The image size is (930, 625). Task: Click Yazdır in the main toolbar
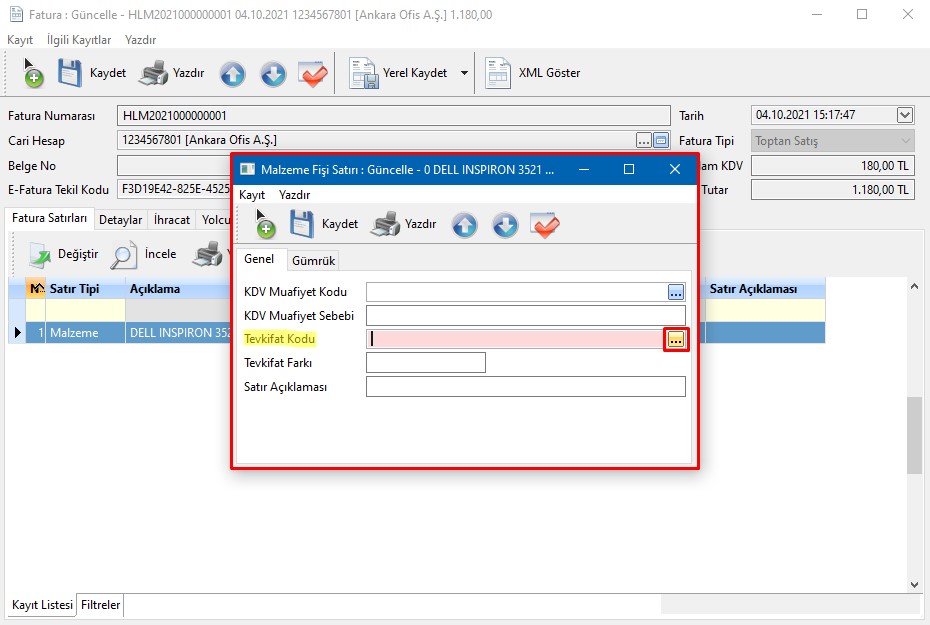point(173,73)
